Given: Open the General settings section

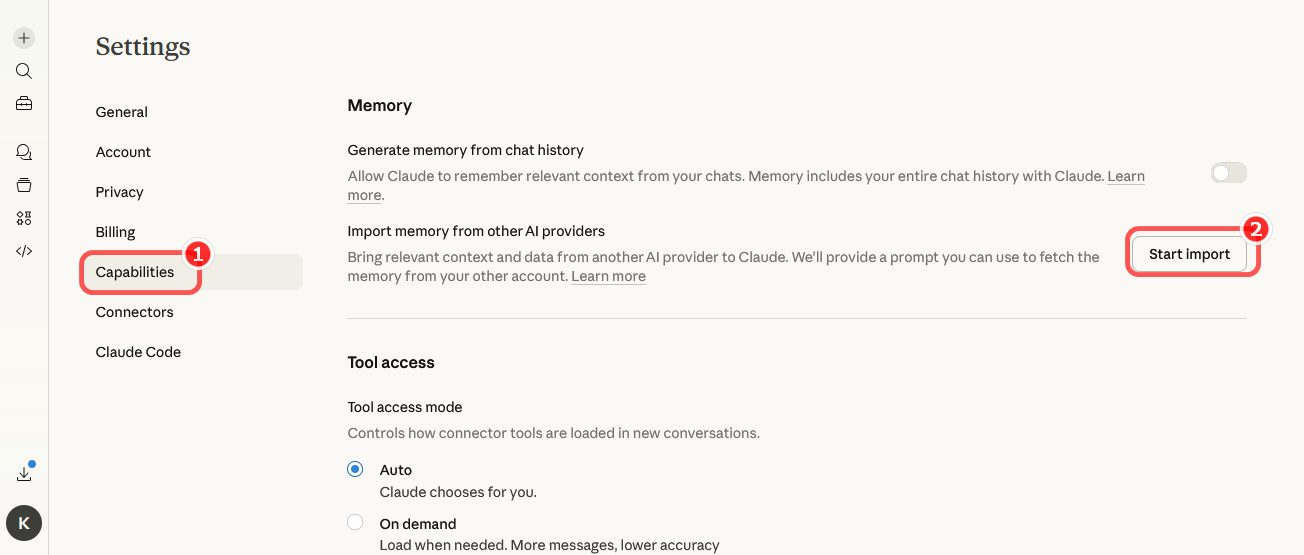Looking at the screenshot, I should point(122,112).
